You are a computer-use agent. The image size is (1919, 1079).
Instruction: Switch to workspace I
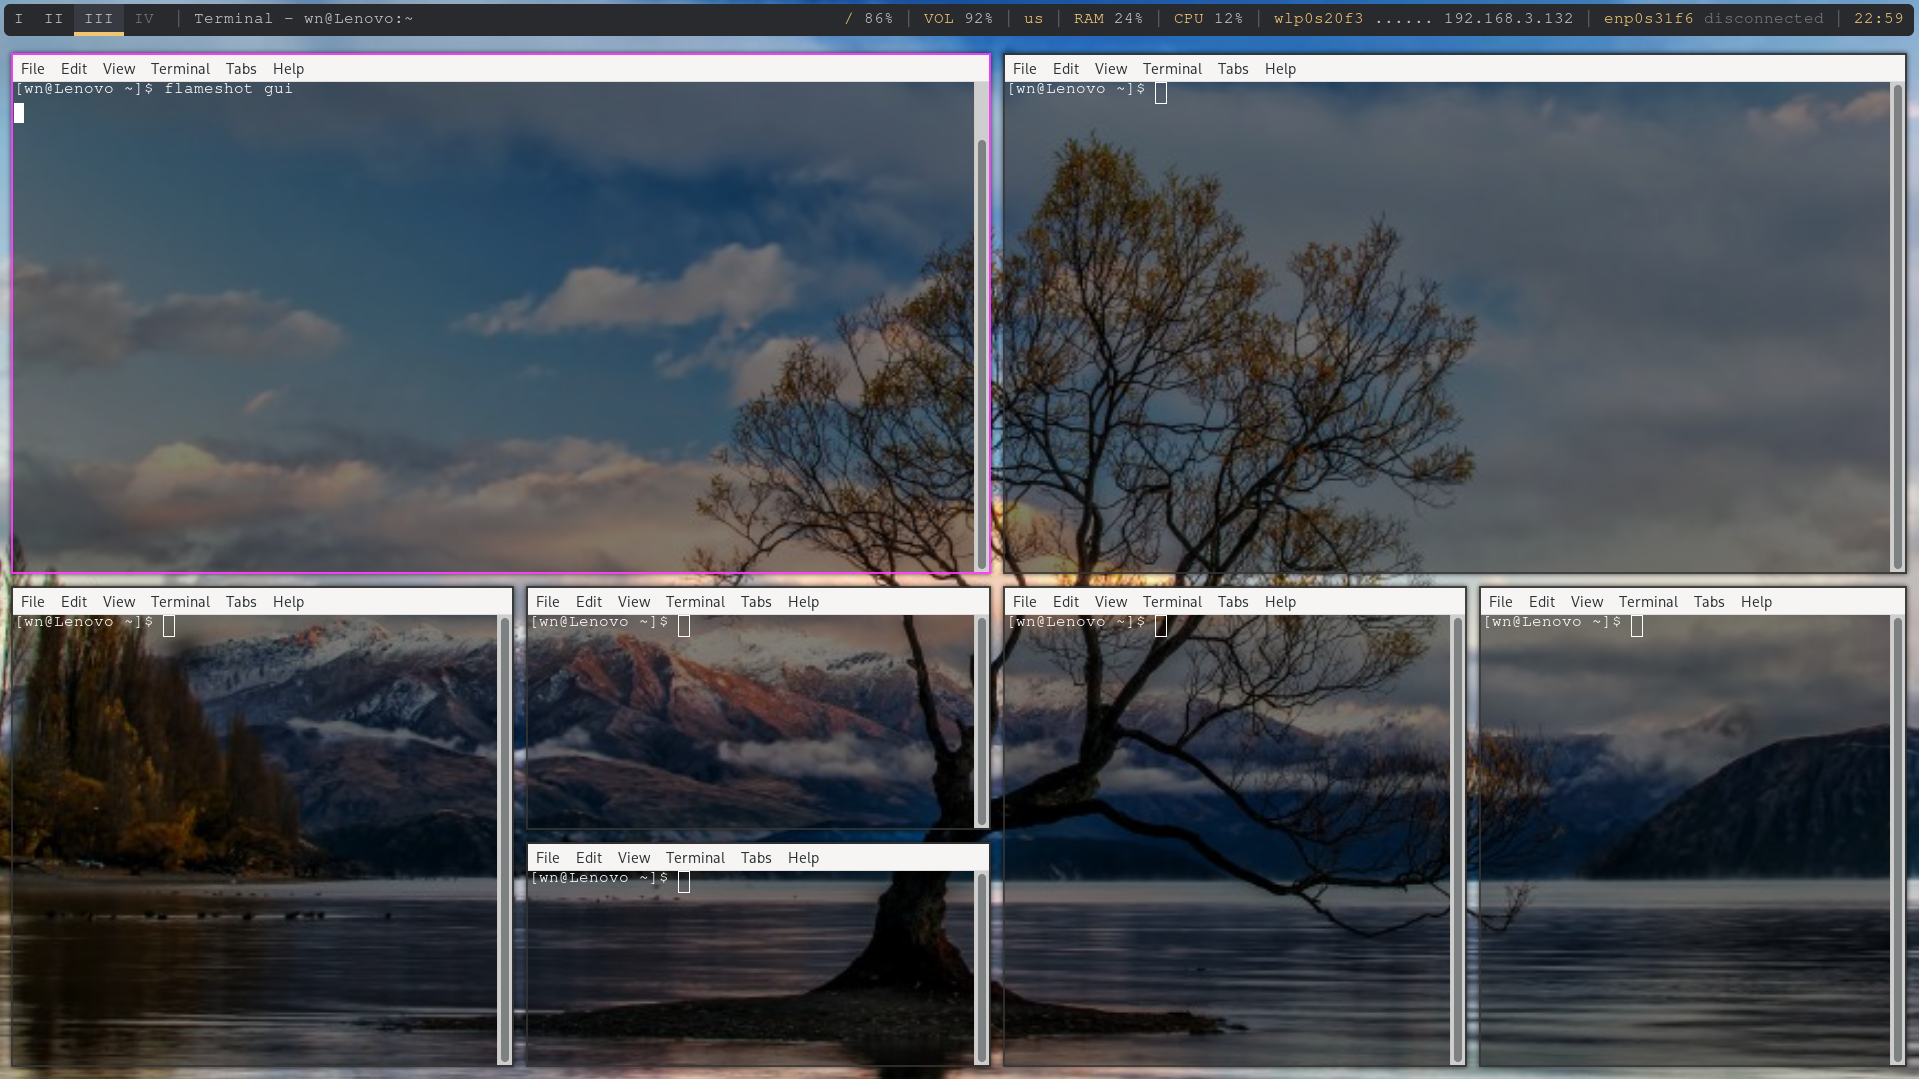pyautogui.click(x=18, y=18)
